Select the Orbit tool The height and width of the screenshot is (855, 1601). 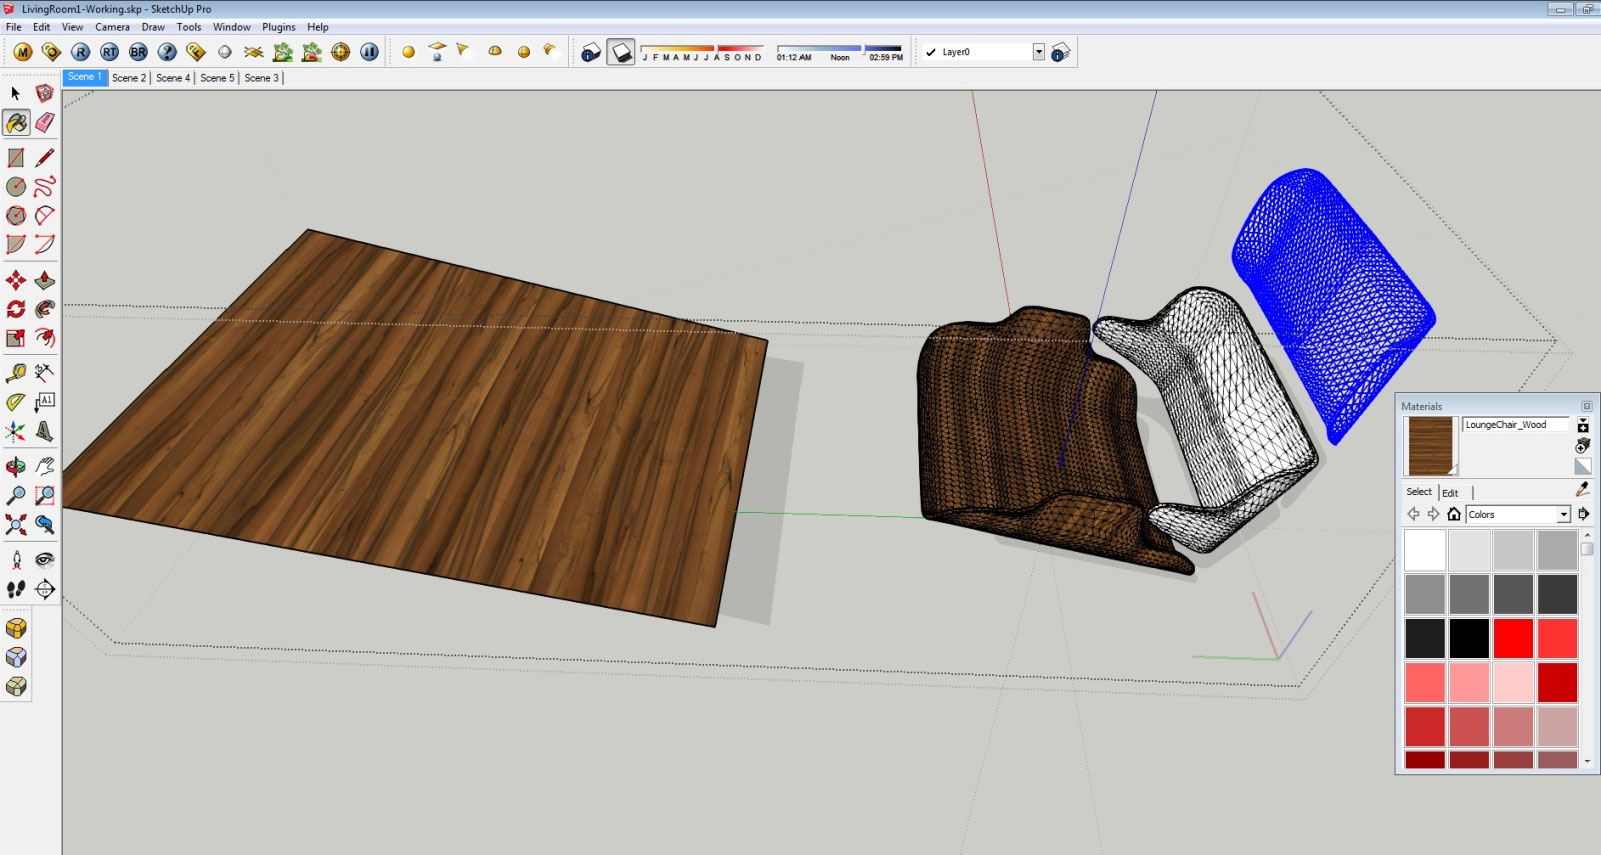point(16,467)
